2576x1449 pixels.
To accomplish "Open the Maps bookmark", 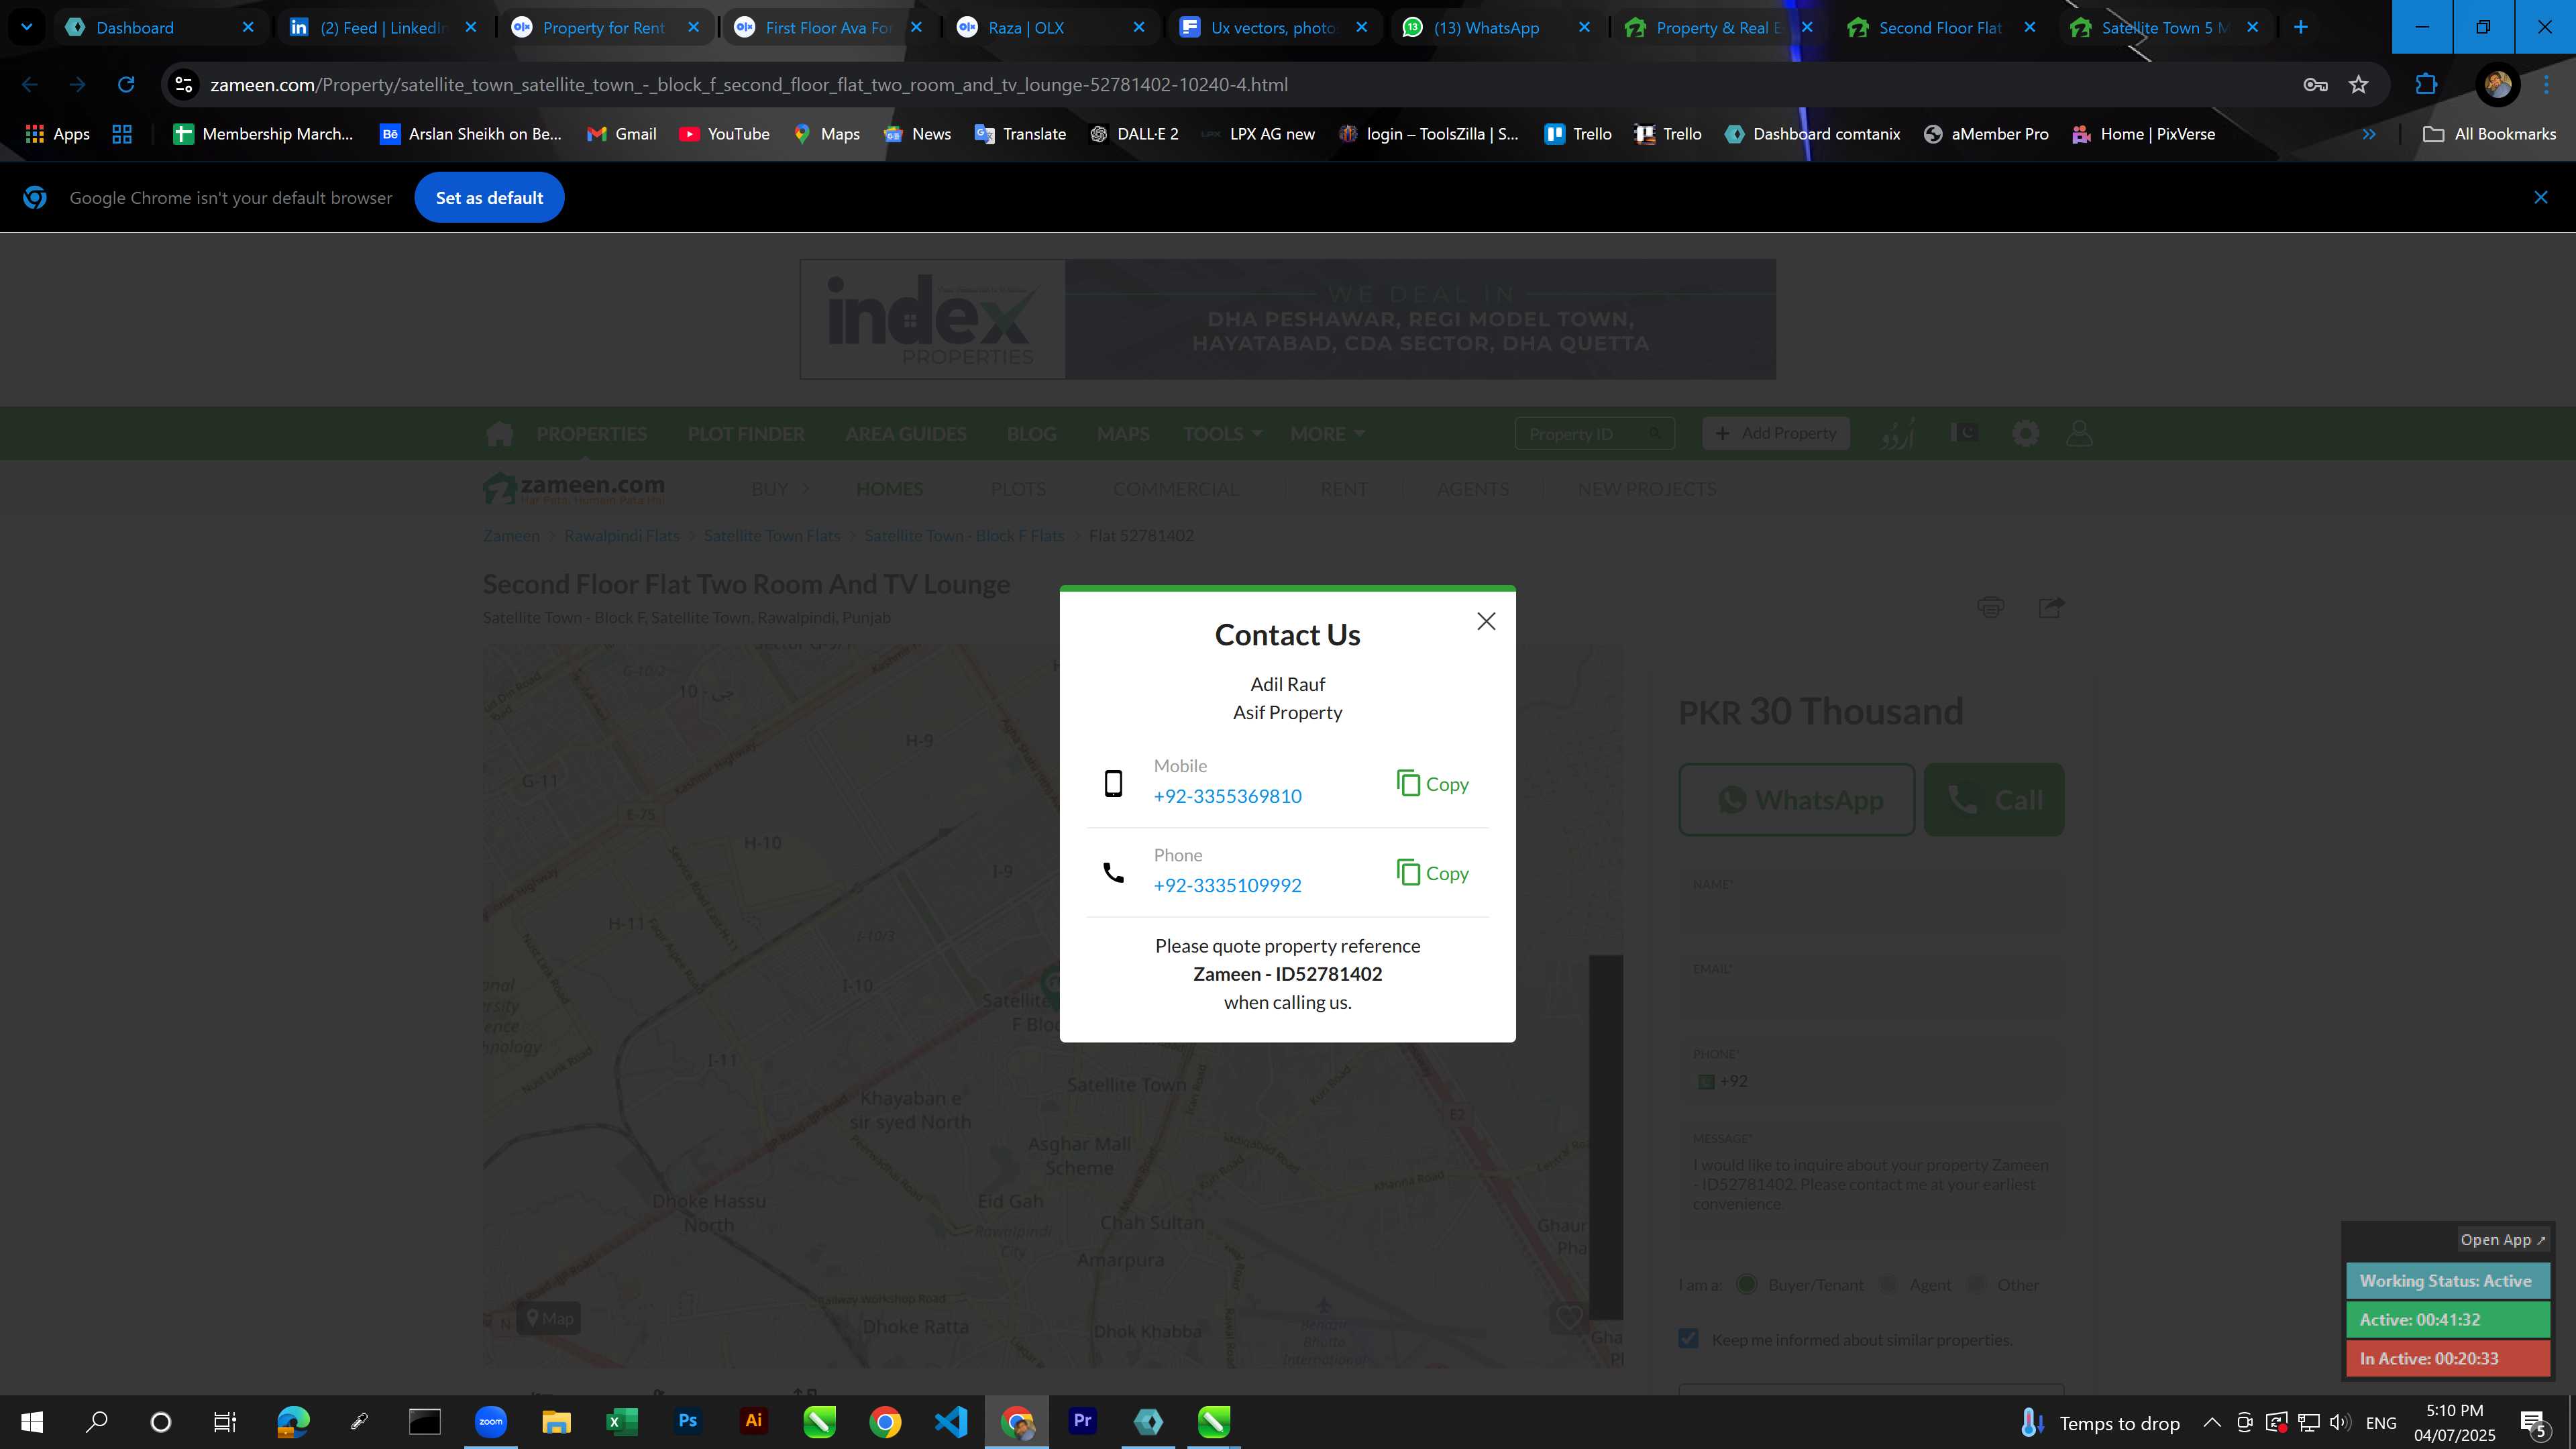I will click(826, 134).
